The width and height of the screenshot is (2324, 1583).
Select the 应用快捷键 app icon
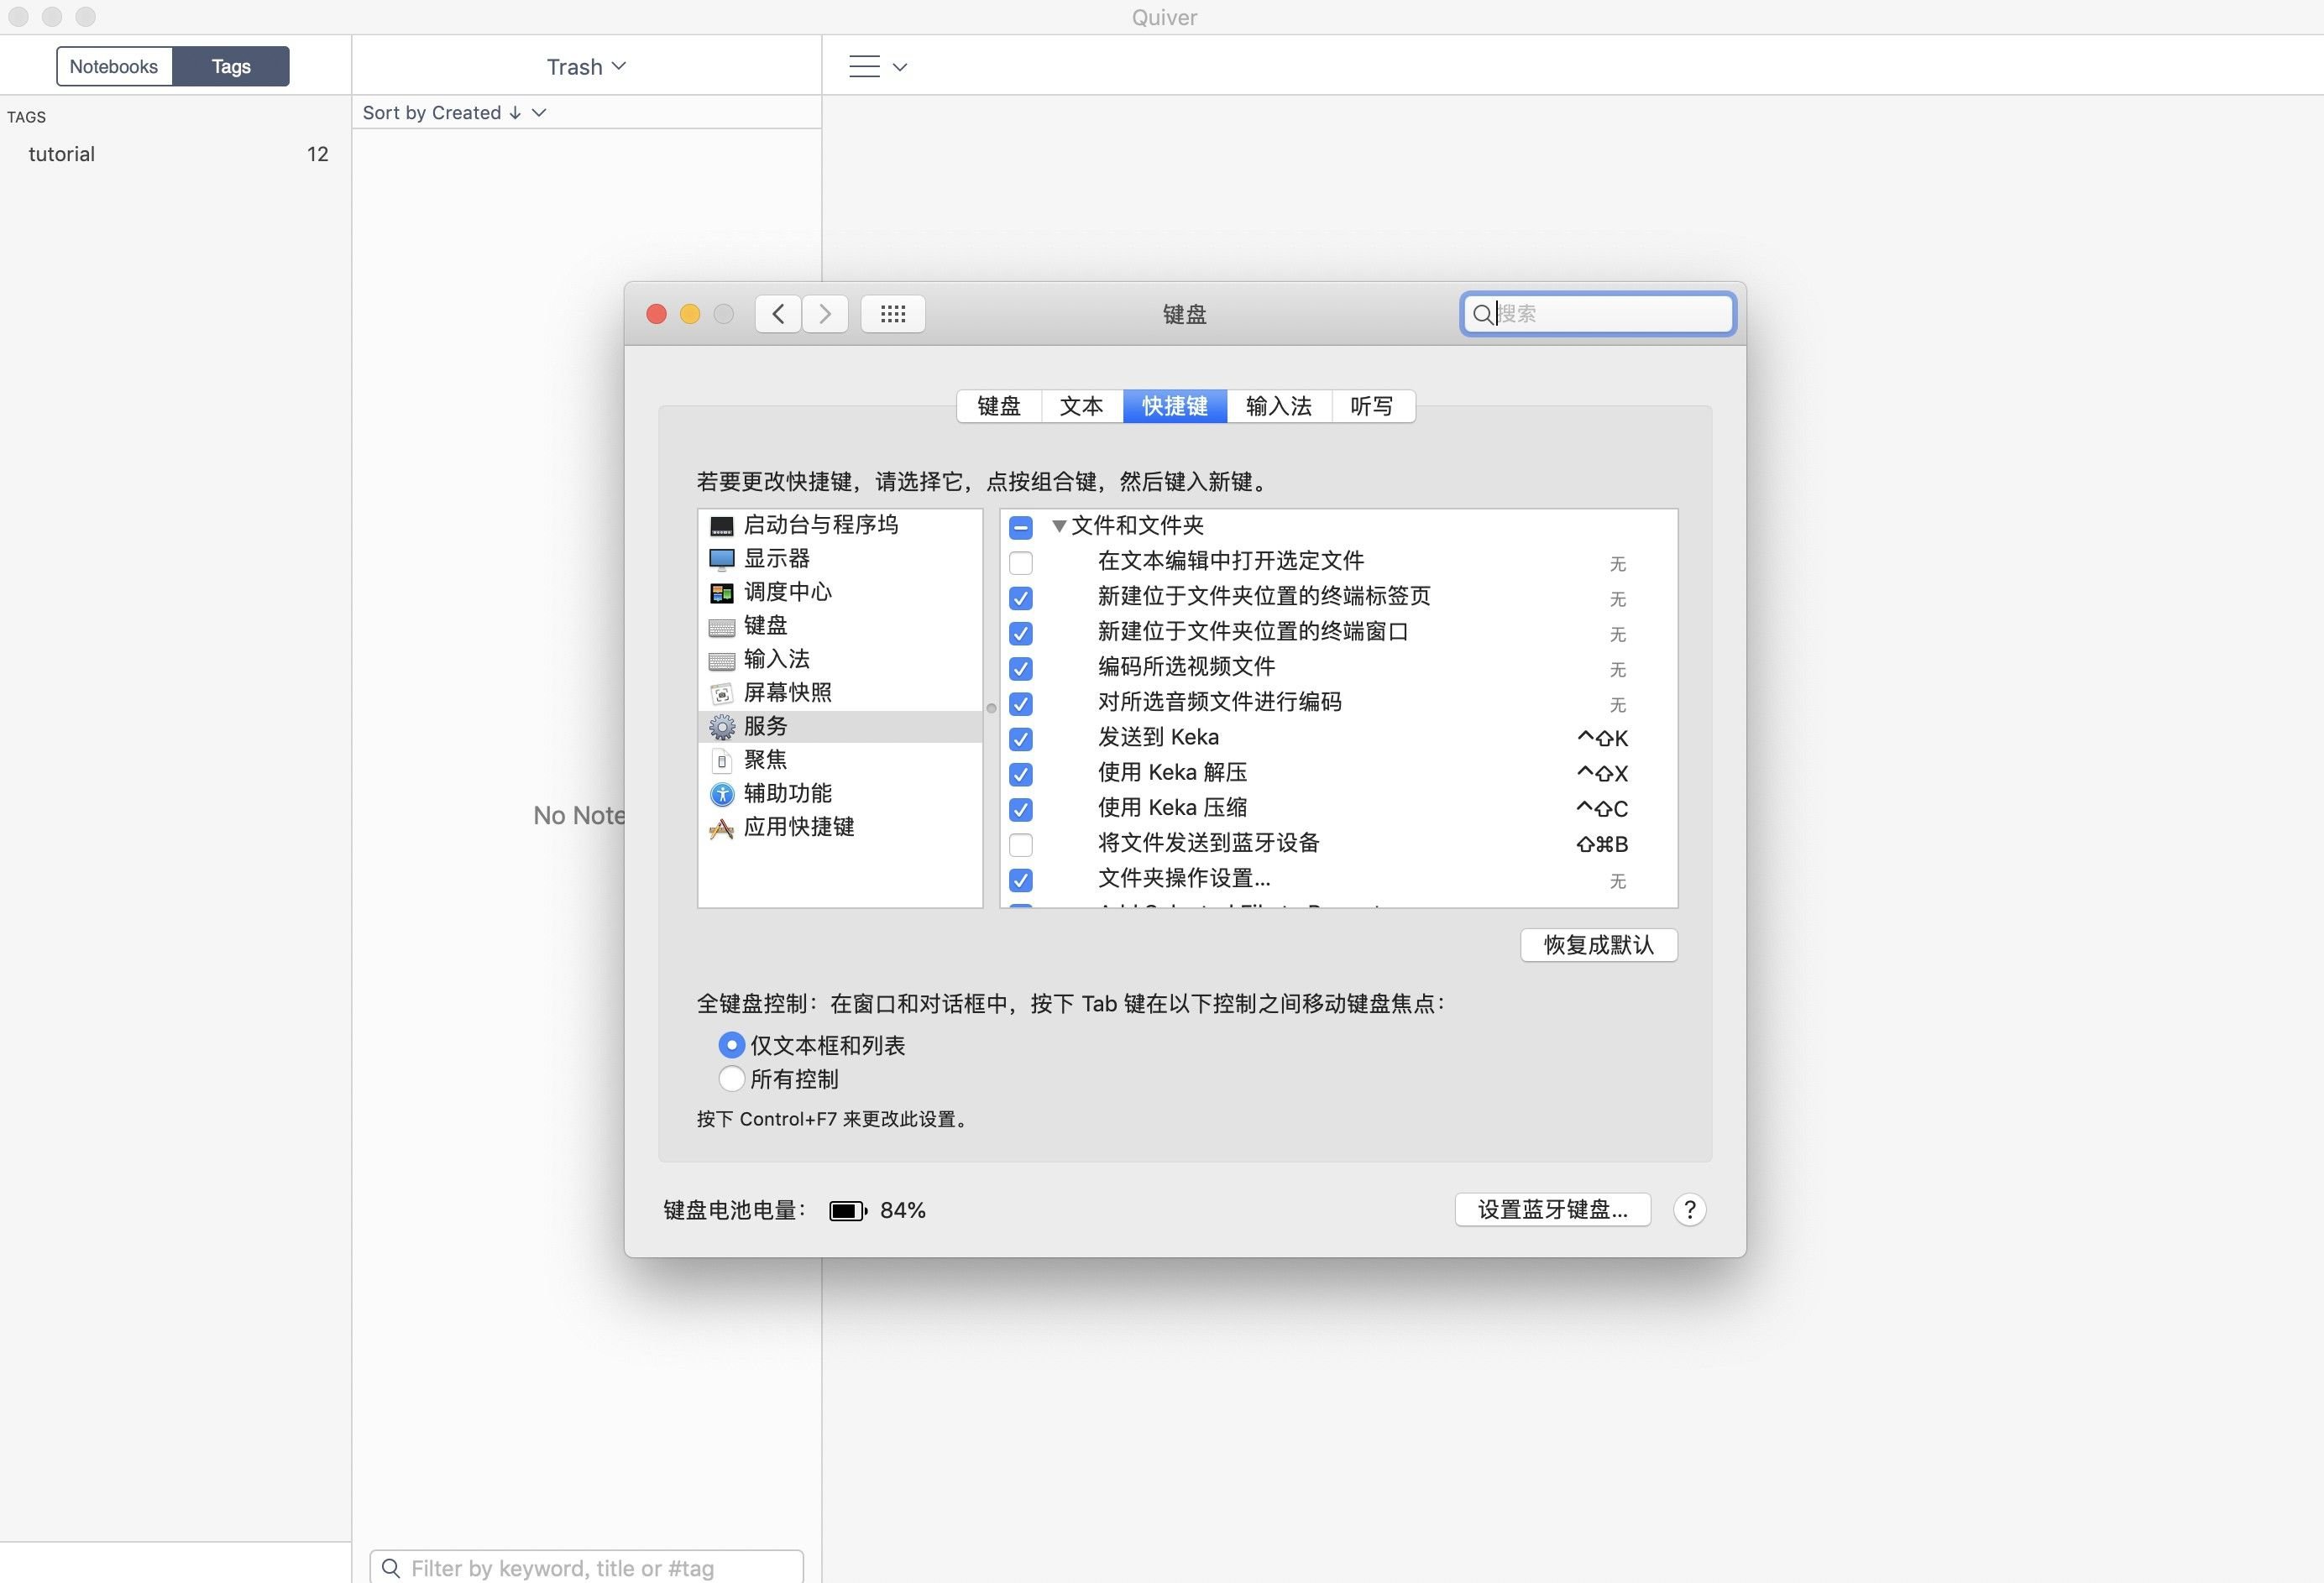click(x=721, y=828)
